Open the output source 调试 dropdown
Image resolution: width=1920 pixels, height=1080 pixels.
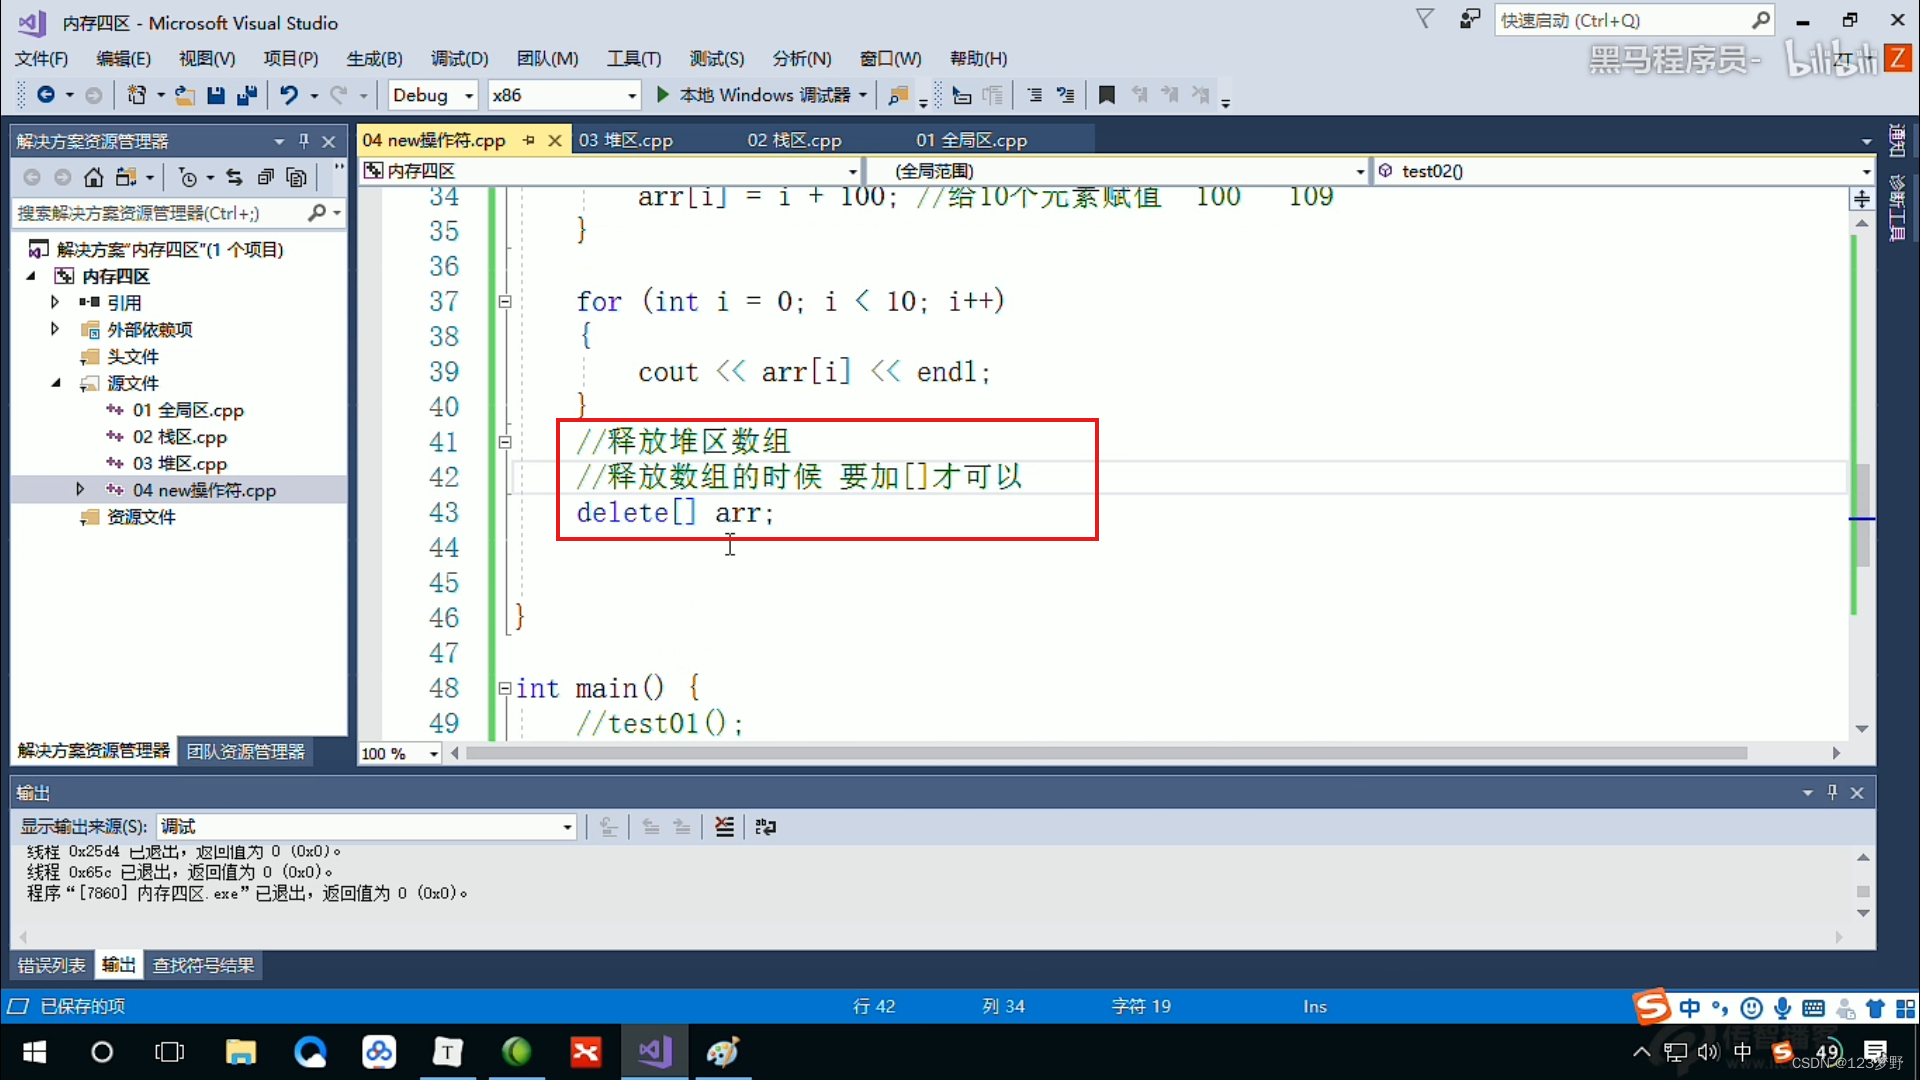pyautogui.click(x=567, y=826)
